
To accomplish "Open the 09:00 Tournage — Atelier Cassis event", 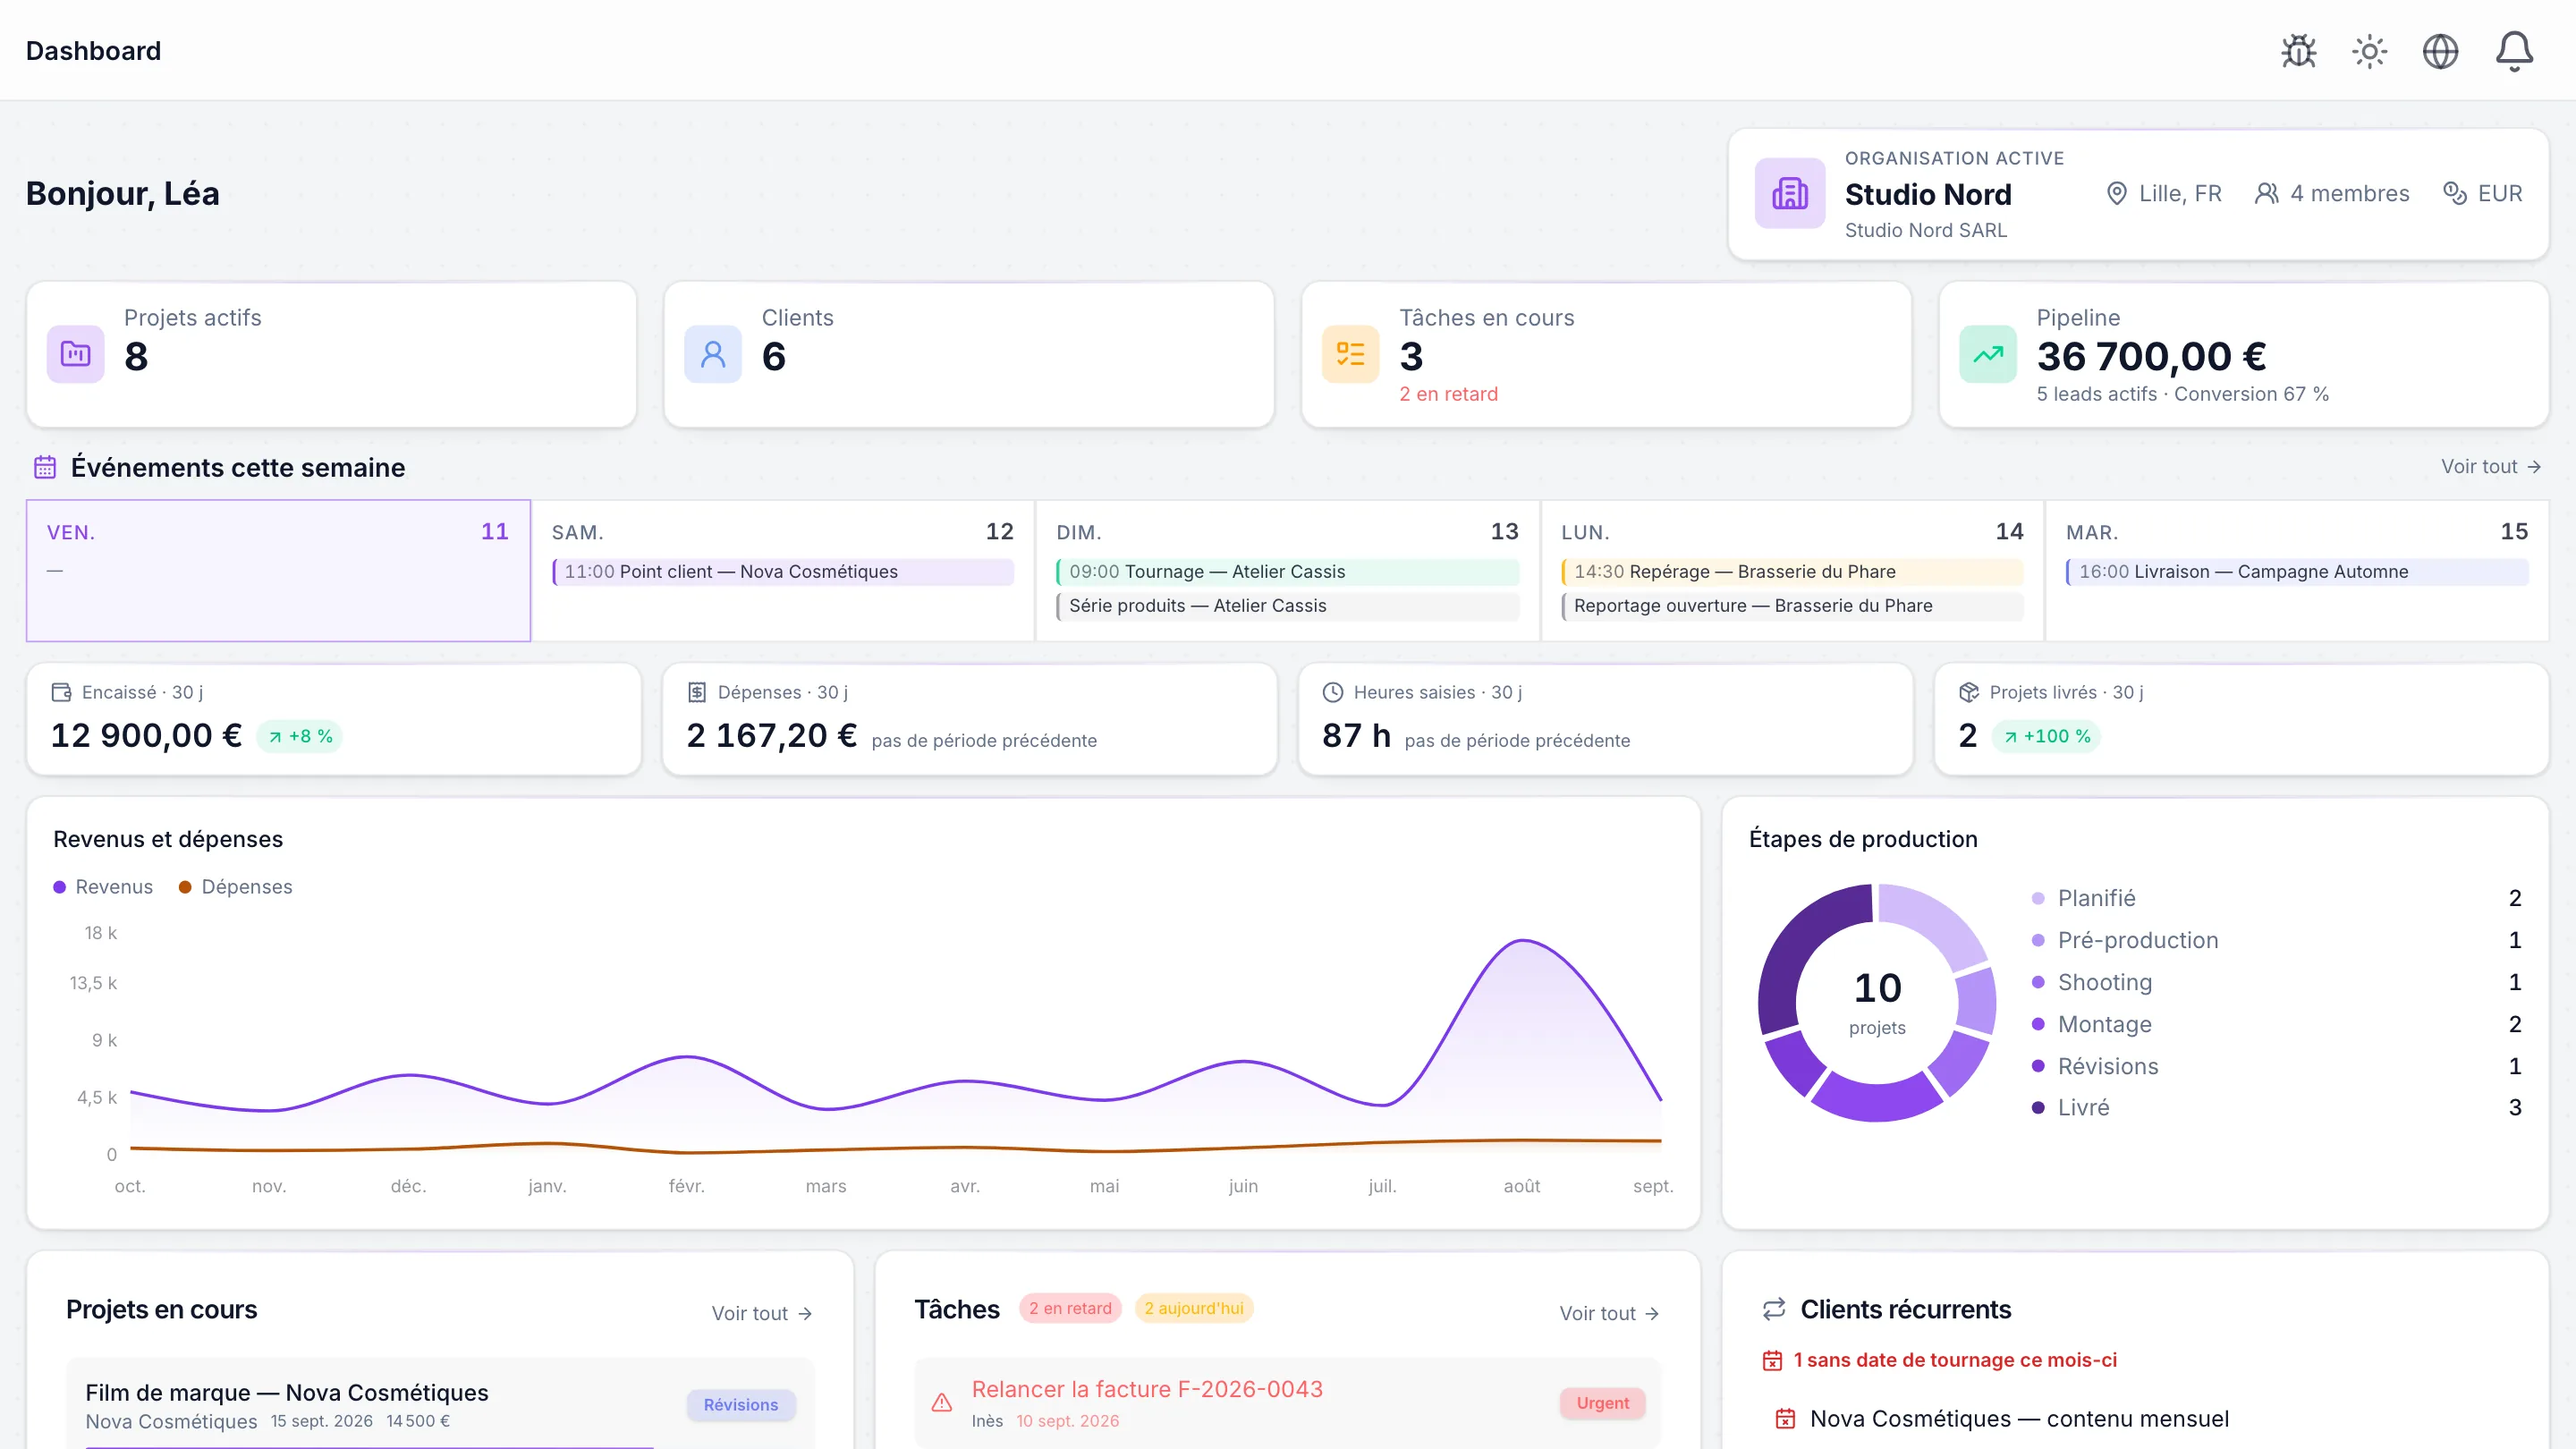I will pyautogui.click(x=1288, y=572).
